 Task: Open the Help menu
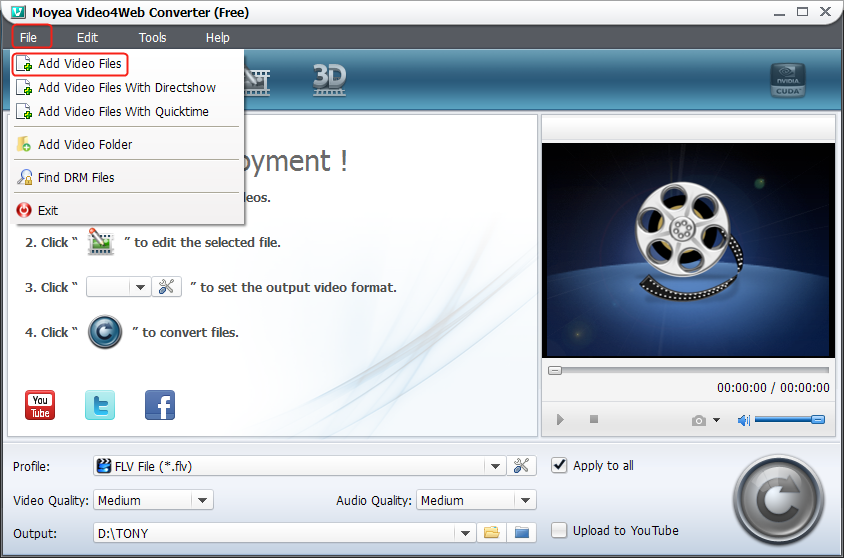coord(217,38)
